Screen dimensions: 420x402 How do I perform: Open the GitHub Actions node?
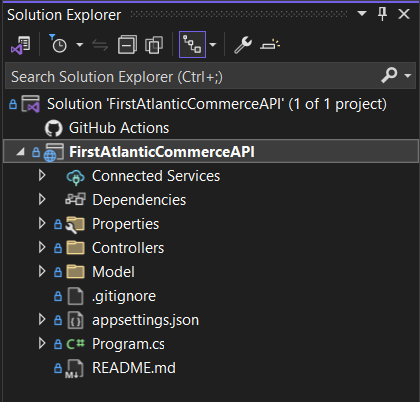click(x=119, y=128)
